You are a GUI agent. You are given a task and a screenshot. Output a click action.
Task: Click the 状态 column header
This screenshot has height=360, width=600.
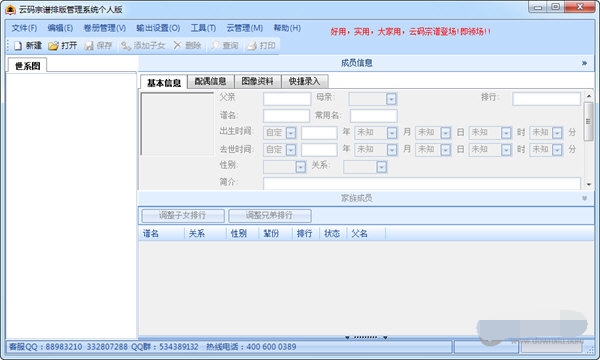pos(333,233)
